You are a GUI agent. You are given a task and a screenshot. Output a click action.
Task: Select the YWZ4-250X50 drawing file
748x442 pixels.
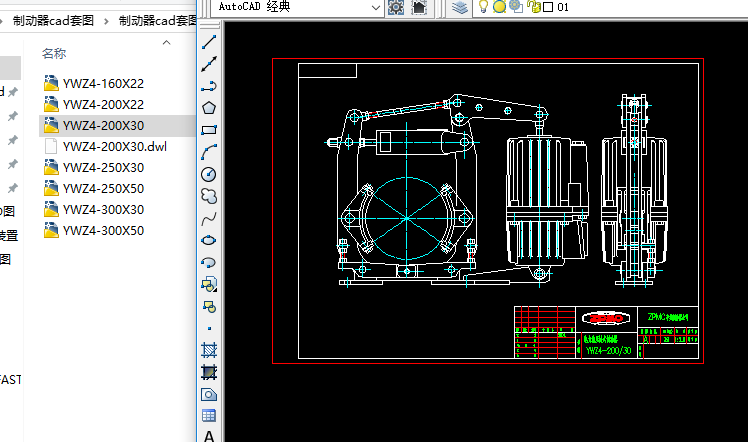click(102, 188)
